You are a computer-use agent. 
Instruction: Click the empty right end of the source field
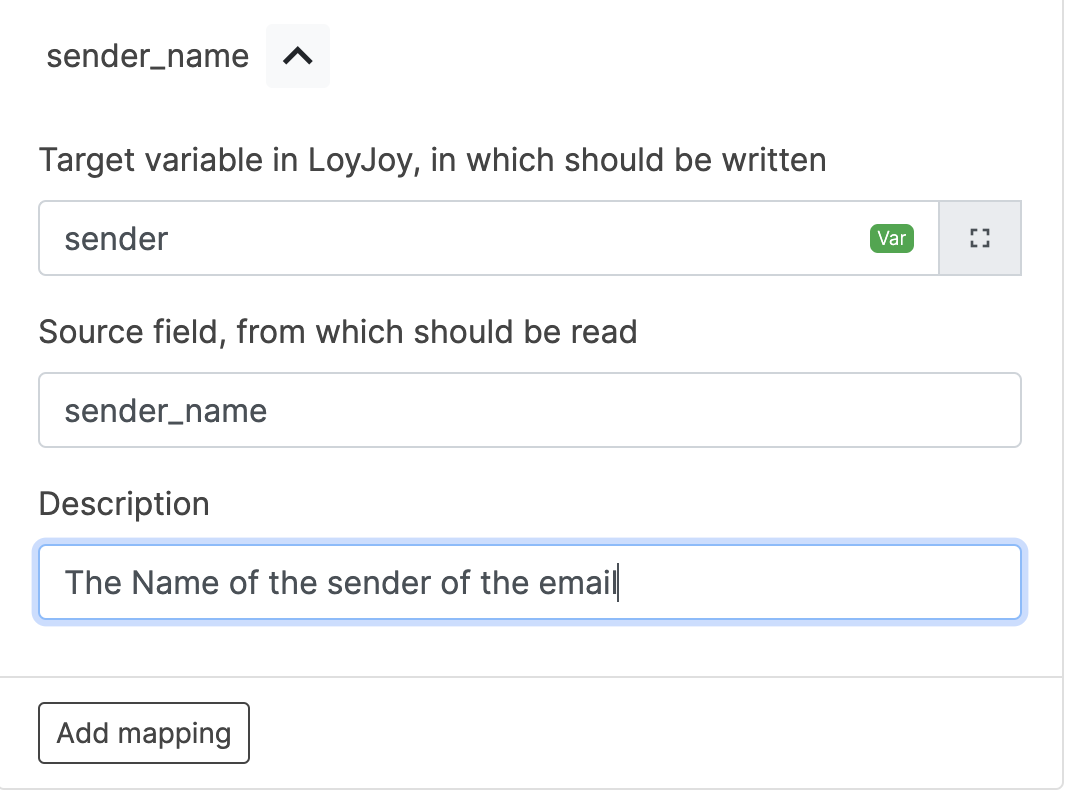900,410
